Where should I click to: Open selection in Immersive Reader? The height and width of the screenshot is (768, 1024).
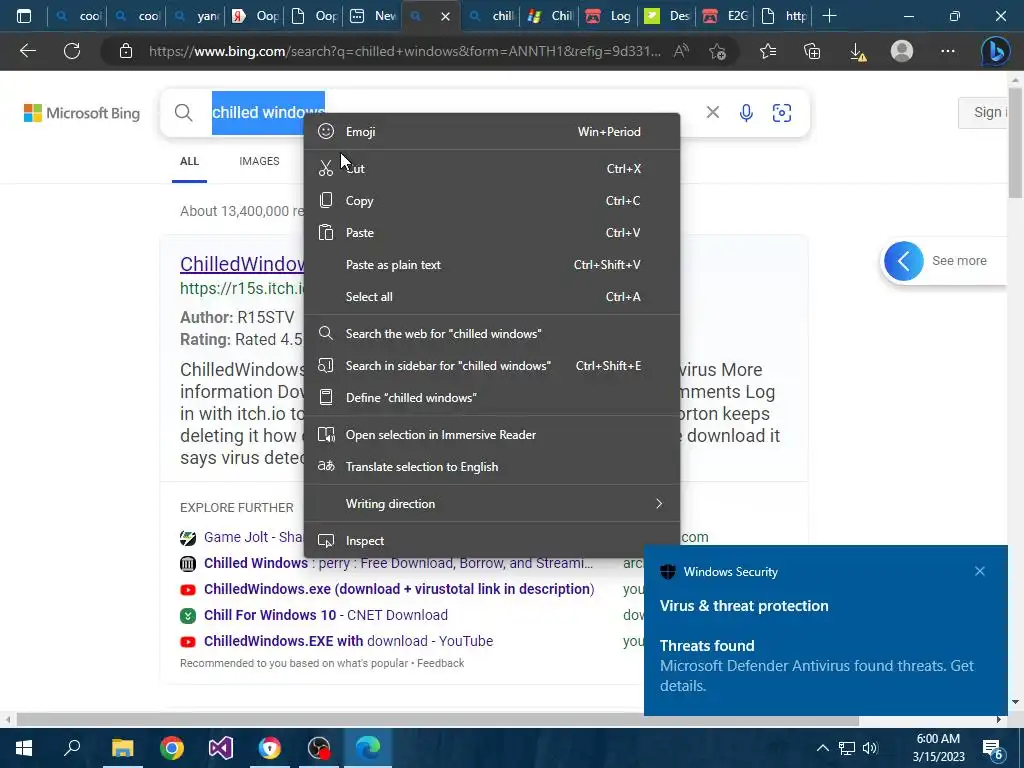click(492, 435)
